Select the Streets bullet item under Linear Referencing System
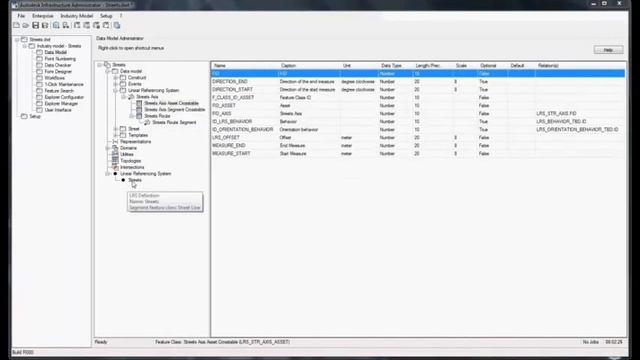Screen dimensions: 640x360 coord(135,180)
